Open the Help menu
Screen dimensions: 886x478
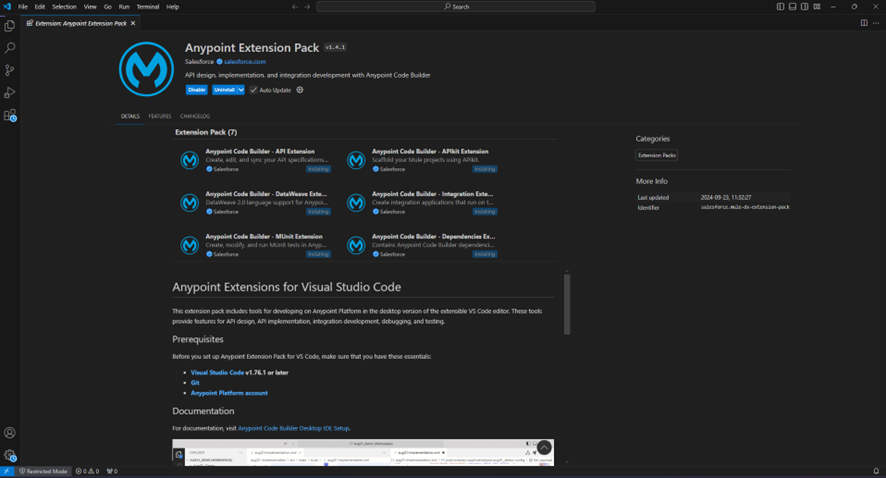click(x=172, y=7)
